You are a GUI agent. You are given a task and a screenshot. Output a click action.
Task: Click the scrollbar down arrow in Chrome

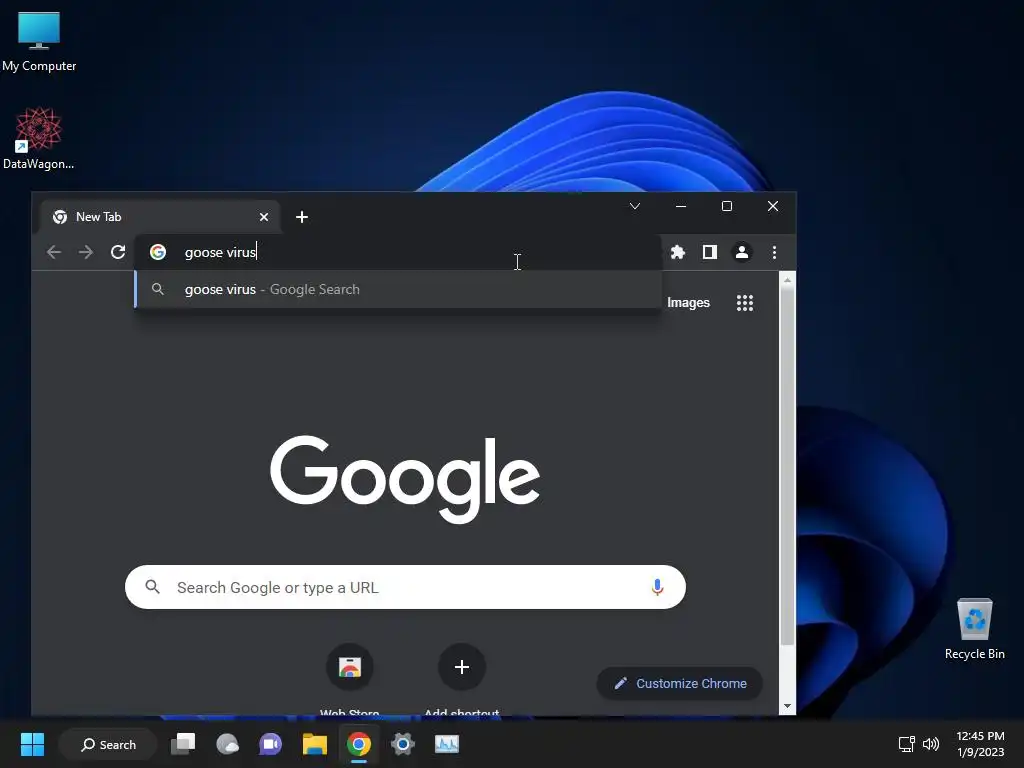coord(788,706)
